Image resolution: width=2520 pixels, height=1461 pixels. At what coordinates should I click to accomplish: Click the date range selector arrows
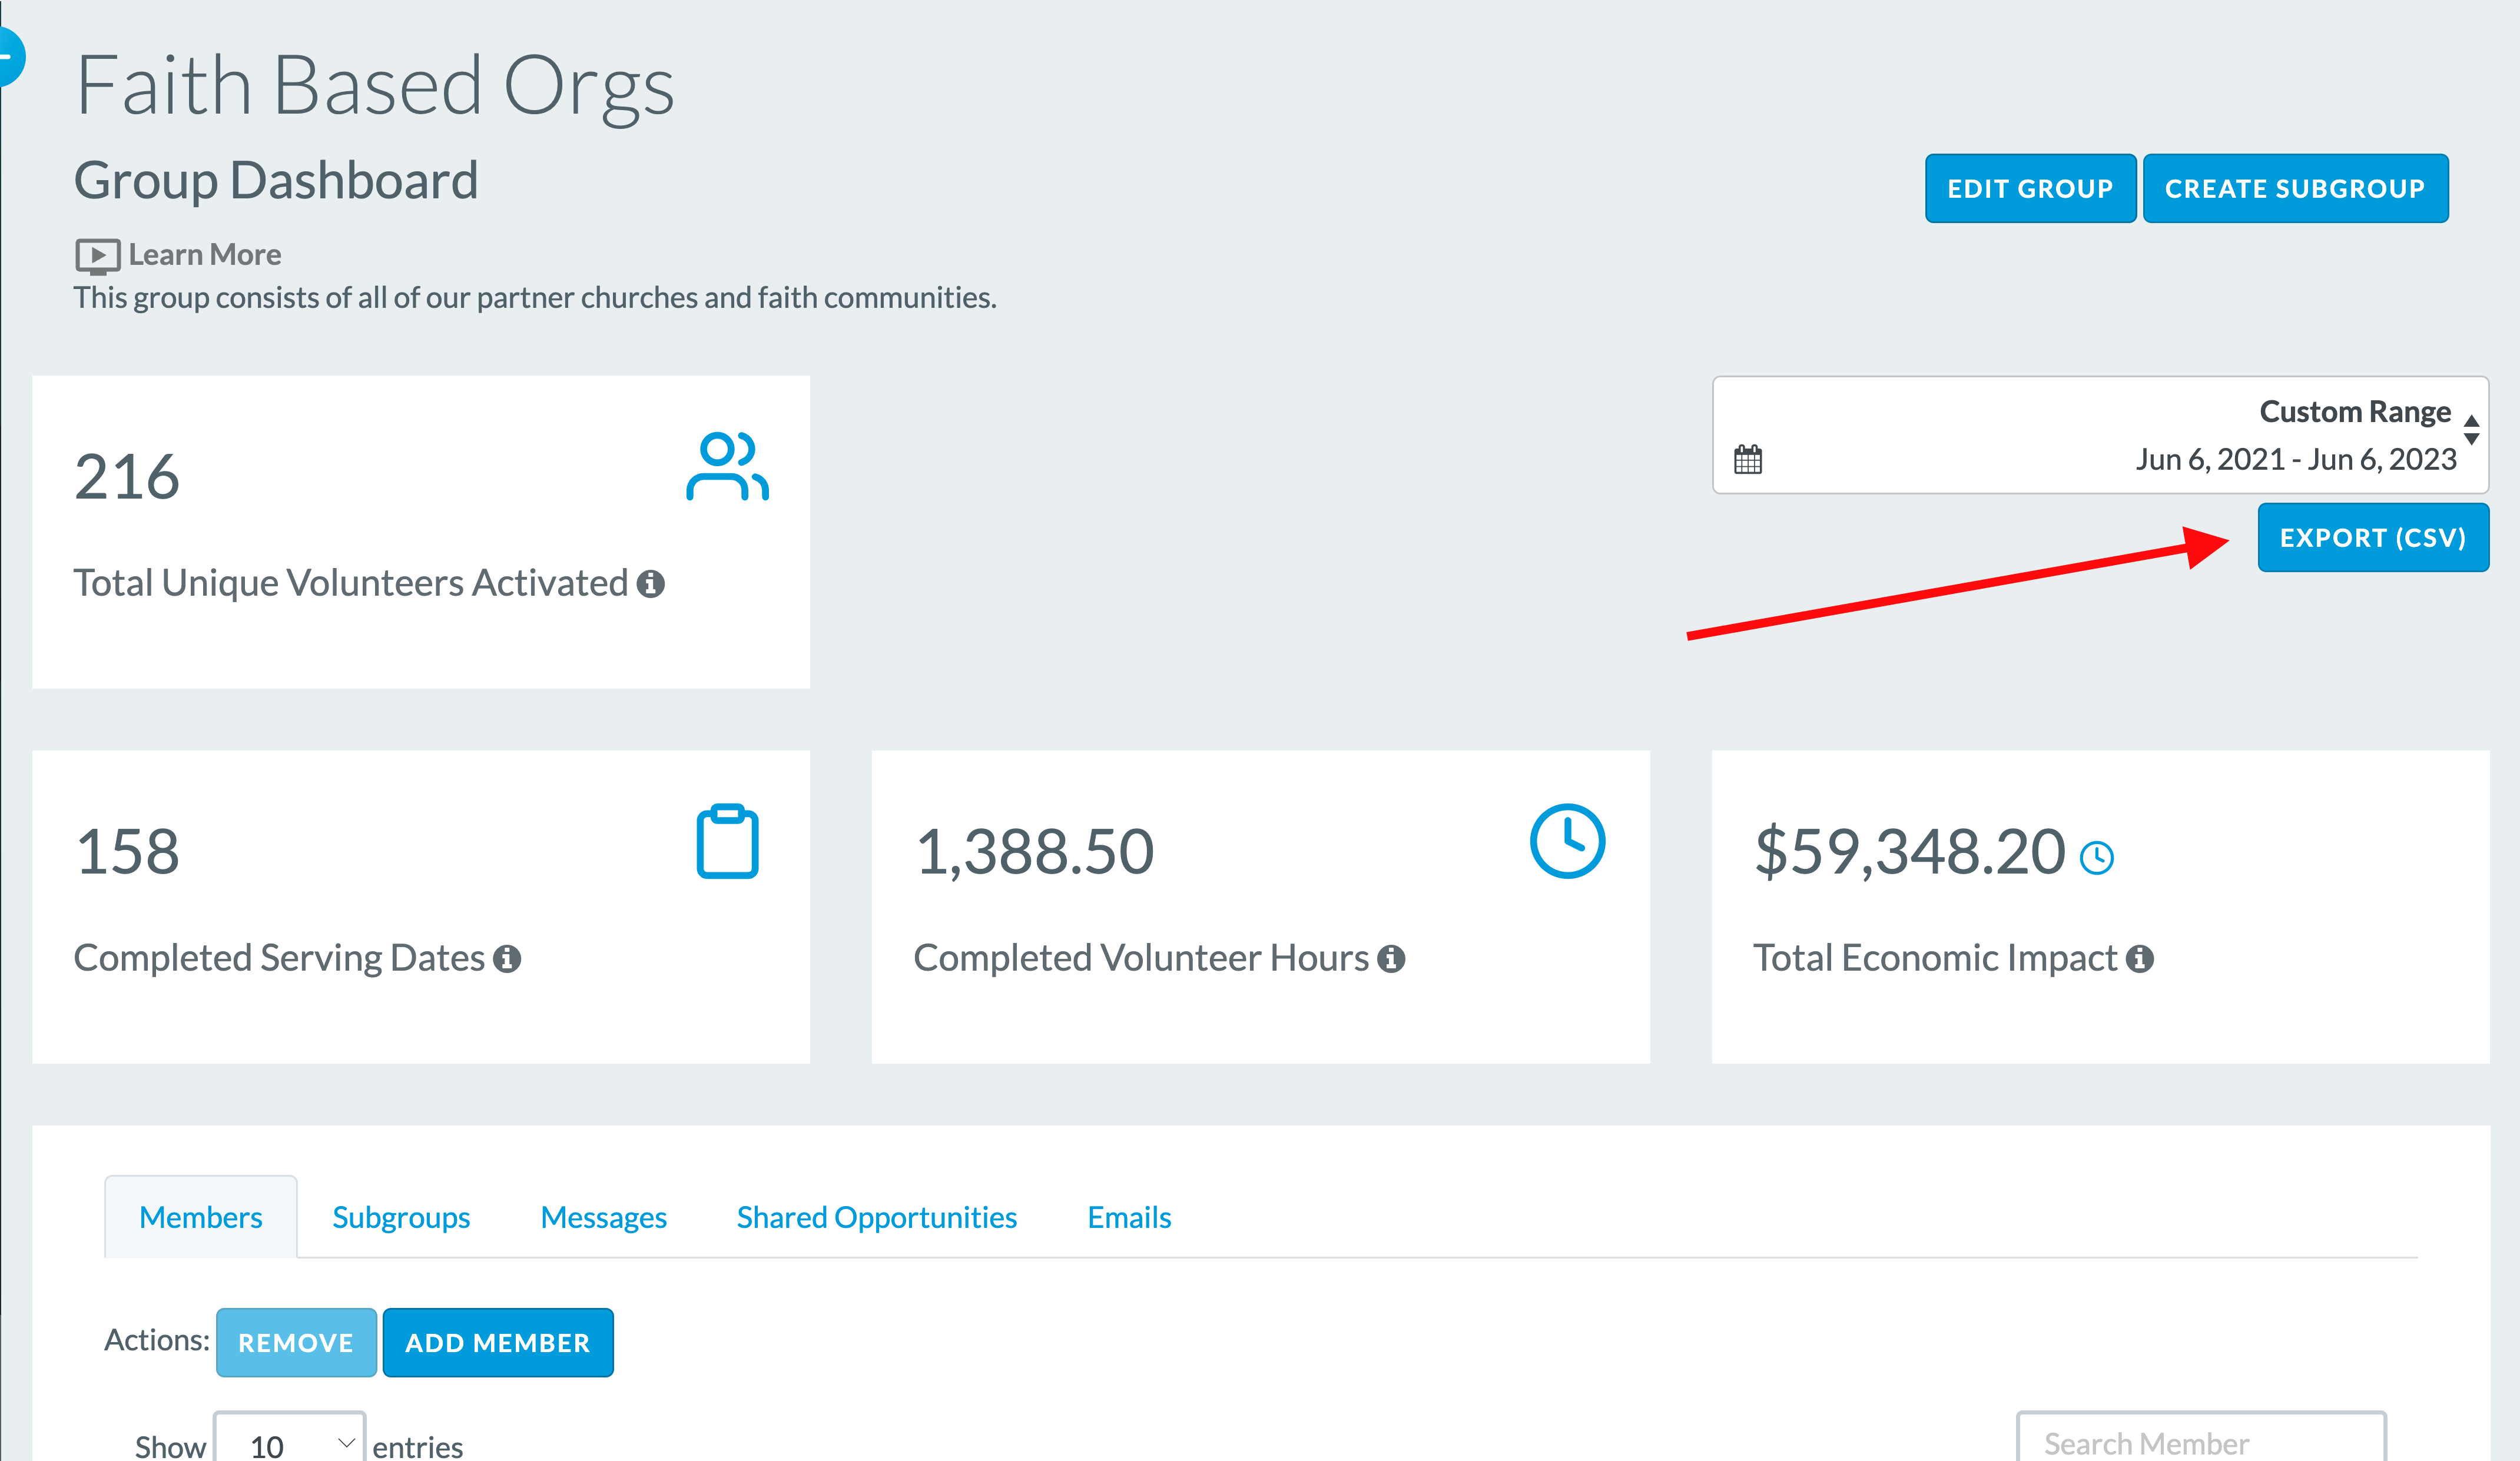click(2472, 430)
